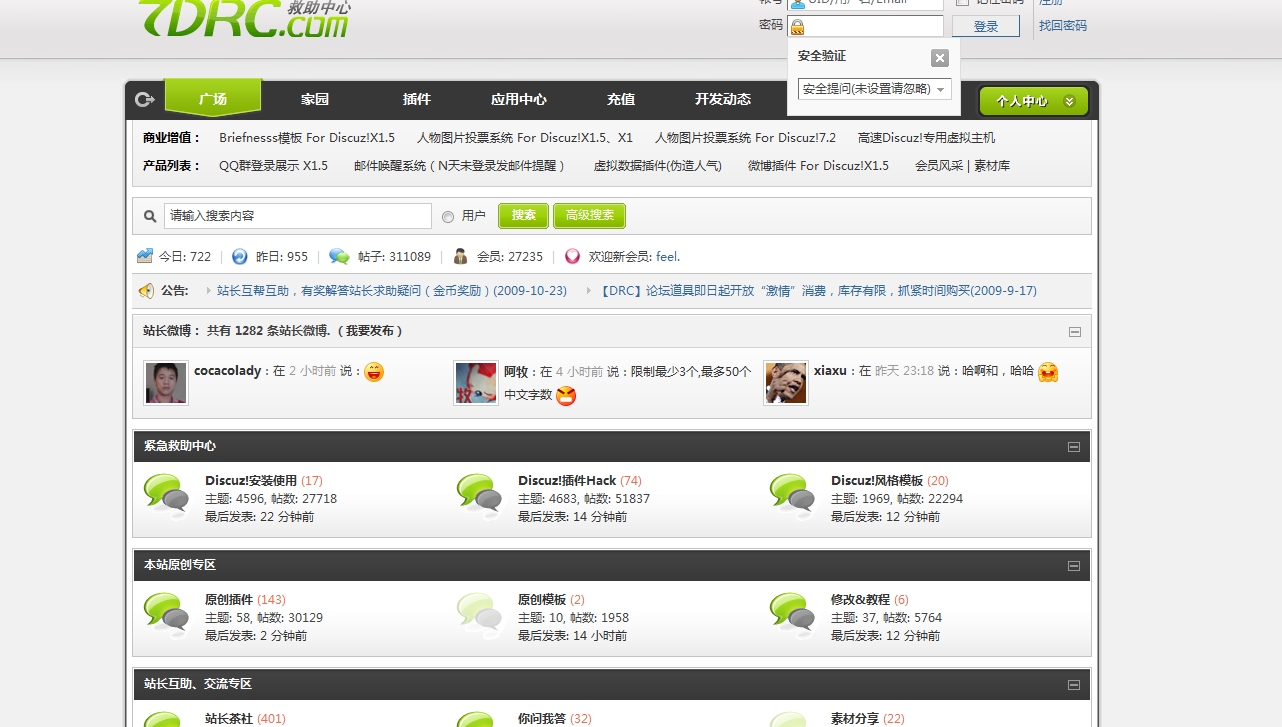Open the 充值 navigation tab
This screenshot has width=1282, height=727.
pyautogui.click(x=621, y=99)
